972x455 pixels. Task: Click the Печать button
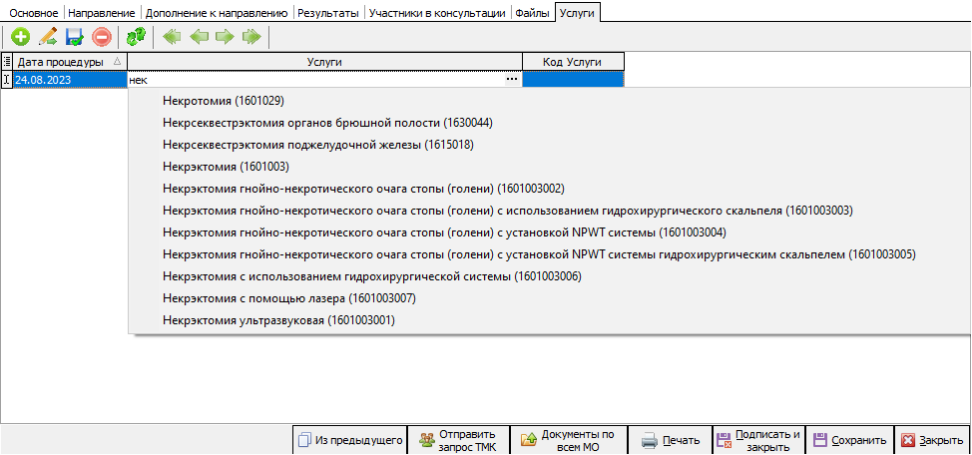[671, 440]
